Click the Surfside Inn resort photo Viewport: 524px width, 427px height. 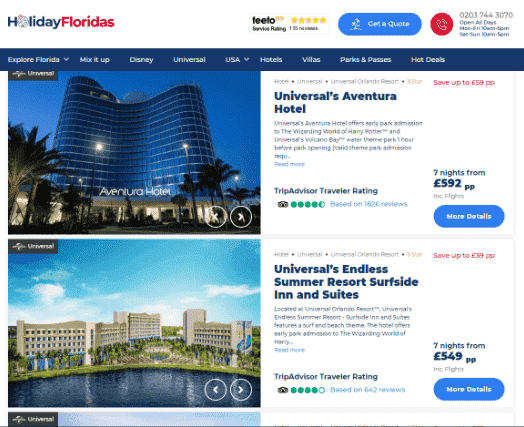(x=134, y=323)
